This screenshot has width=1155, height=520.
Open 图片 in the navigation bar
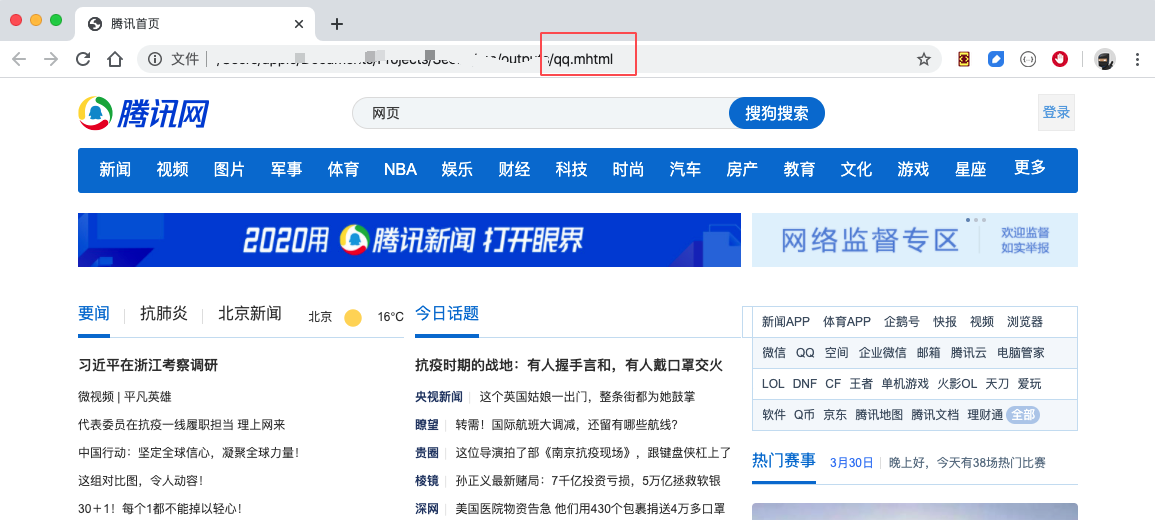(x=229, y=169)
